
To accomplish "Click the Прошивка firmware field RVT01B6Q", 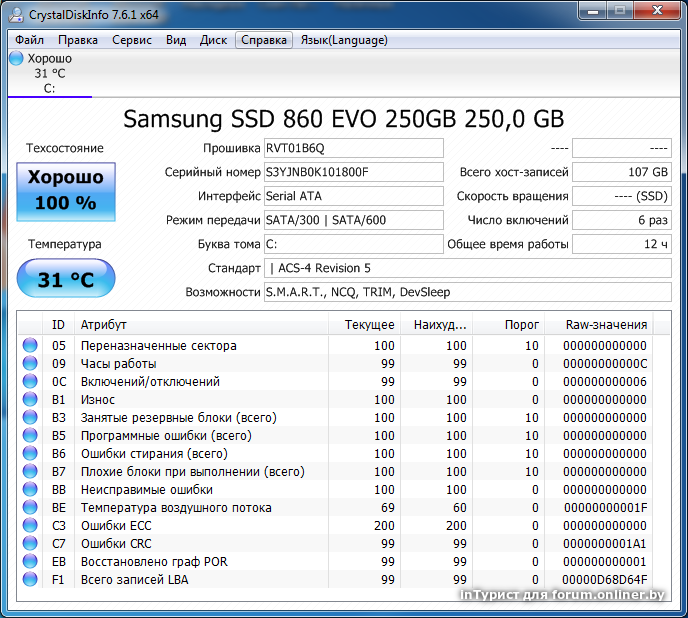I will pos(353,148).
